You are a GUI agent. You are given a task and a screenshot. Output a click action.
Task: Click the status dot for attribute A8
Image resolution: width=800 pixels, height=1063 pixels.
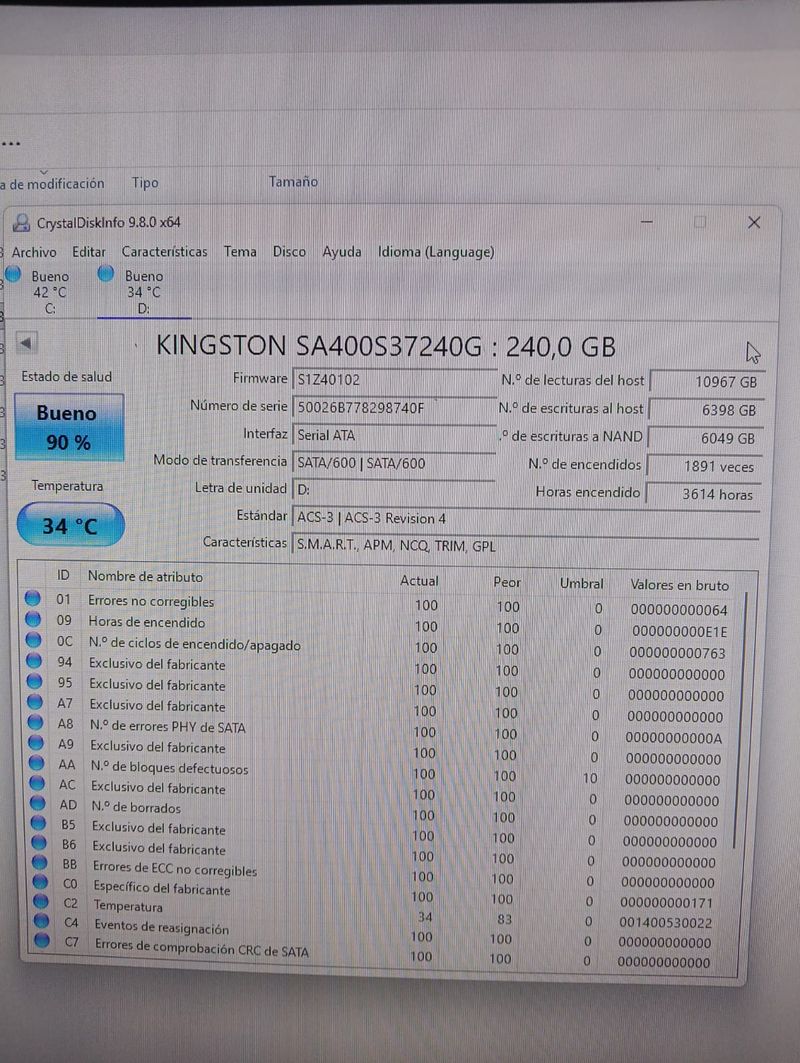[x=36, y=722]
